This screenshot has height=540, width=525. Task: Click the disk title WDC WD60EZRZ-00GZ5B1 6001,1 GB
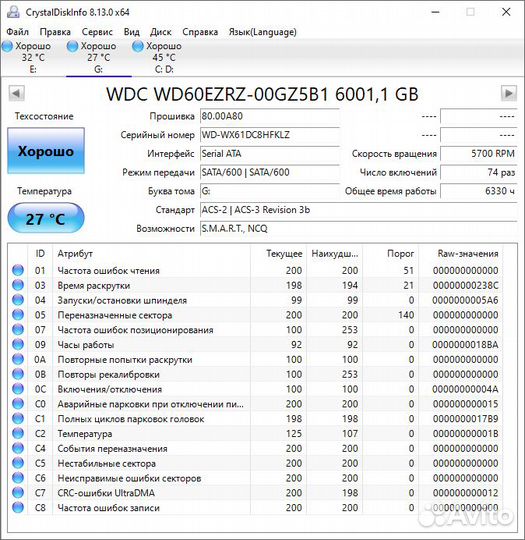click(262, 94)
